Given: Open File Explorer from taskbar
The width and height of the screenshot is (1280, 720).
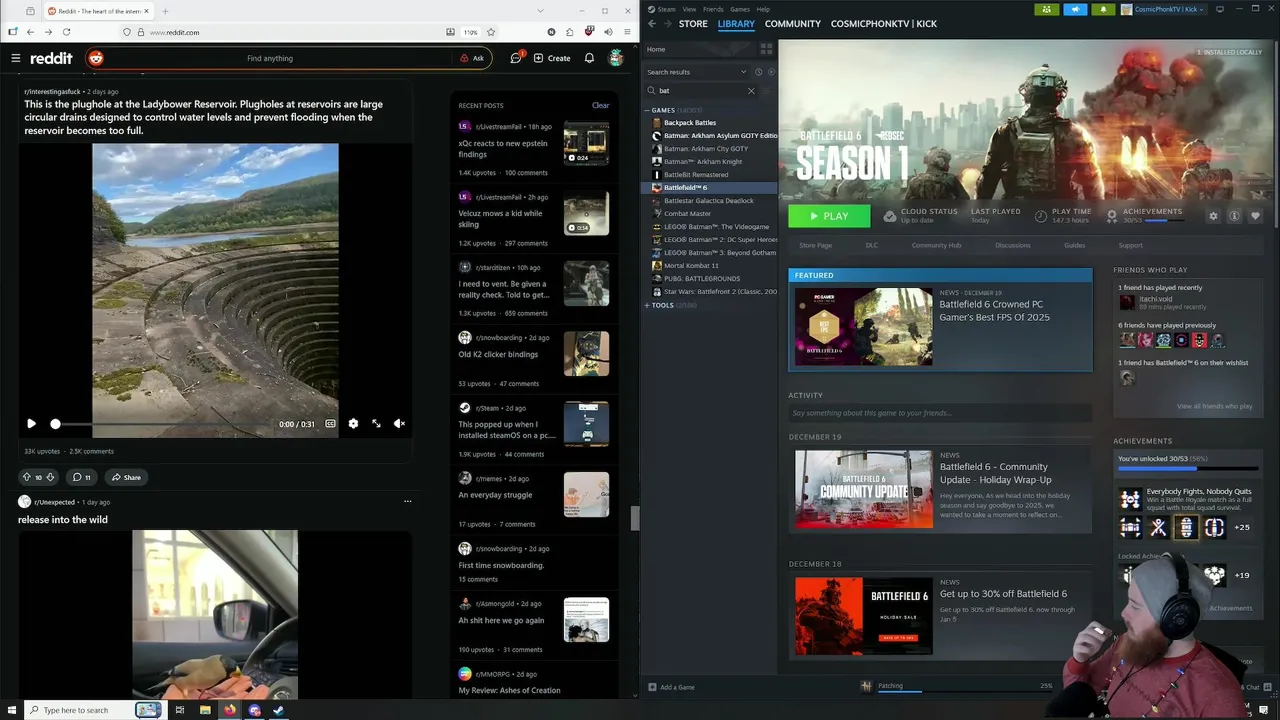Looking at the screenshot, I should [x=205, y=710].
